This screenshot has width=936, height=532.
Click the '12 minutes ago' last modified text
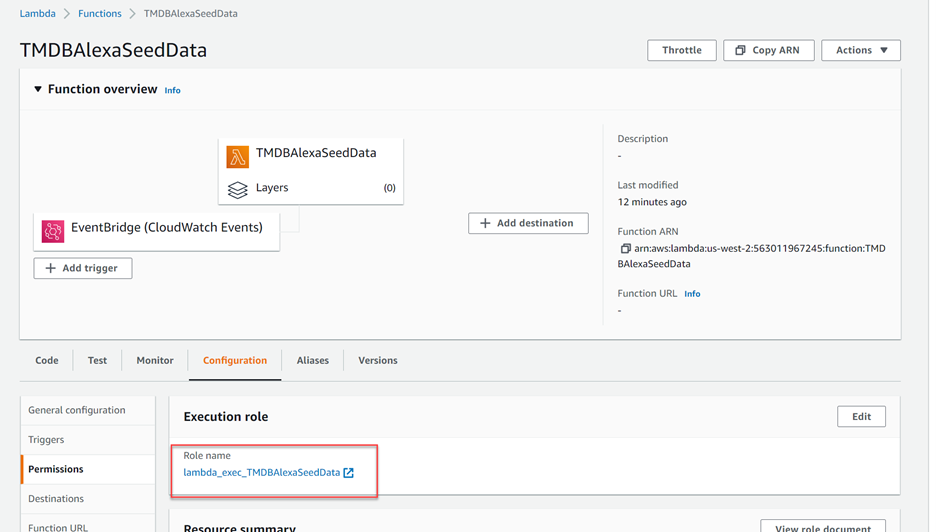pos(652,202)
